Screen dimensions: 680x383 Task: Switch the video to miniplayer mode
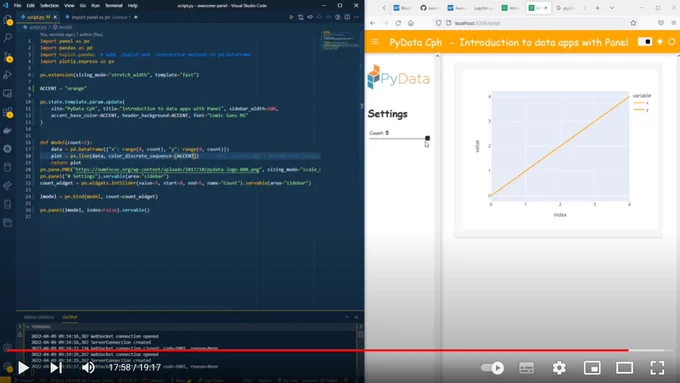point(592,368)
